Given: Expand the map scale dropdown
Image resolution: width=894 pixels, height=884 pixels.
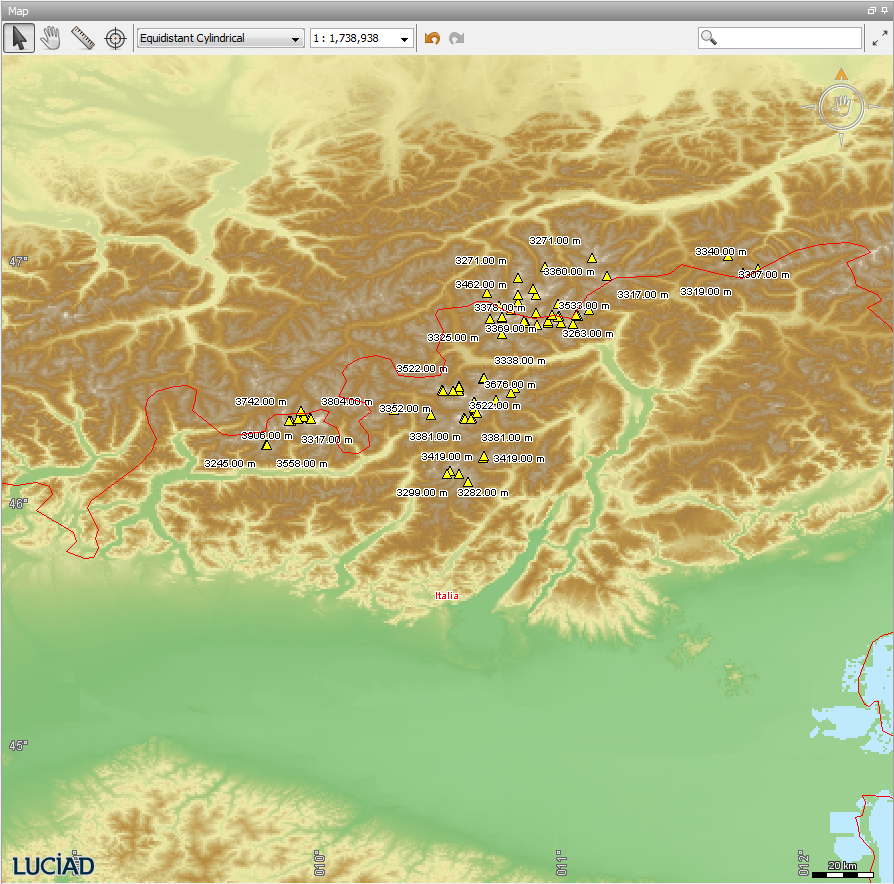Looking at the screenshot, I should [361, 39].
